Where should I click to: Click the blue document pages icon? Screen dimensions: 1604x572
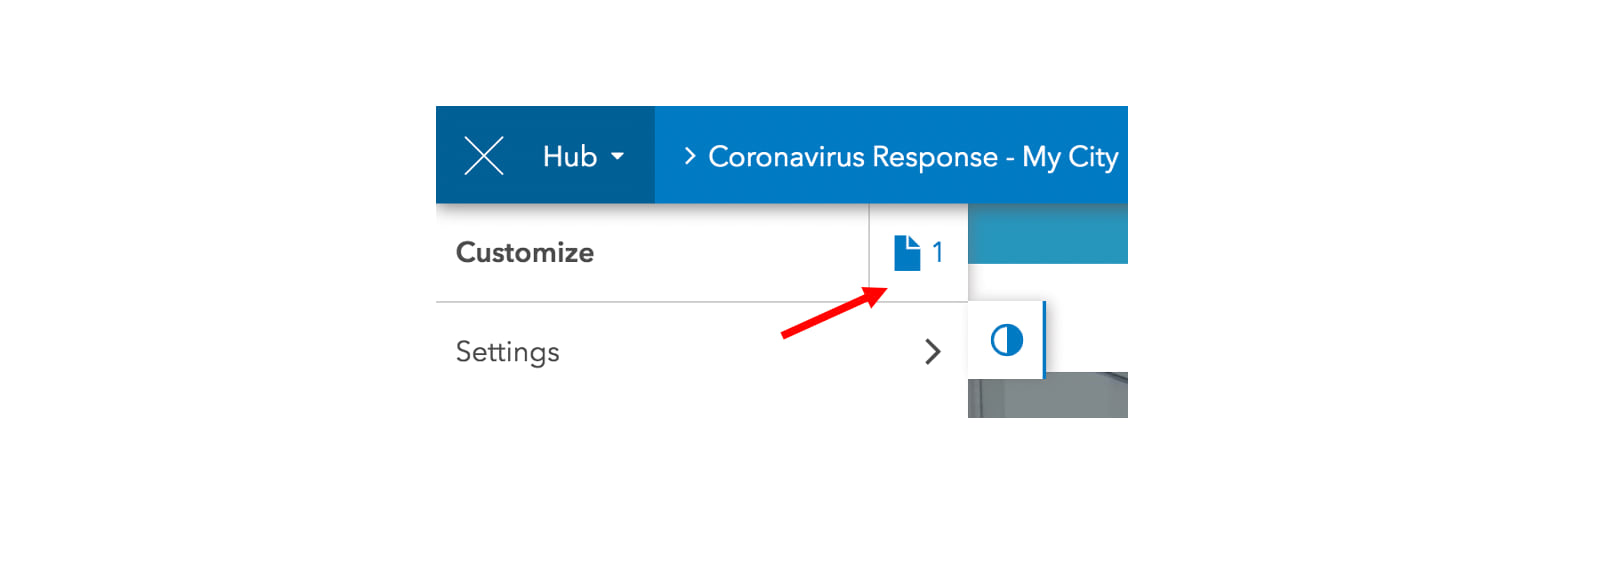pos(907,253)
